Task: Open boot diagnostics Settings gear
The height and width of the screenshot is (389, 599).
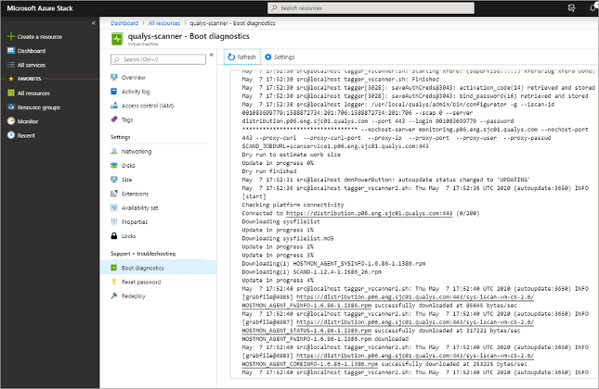Action: tap(268, 57)
